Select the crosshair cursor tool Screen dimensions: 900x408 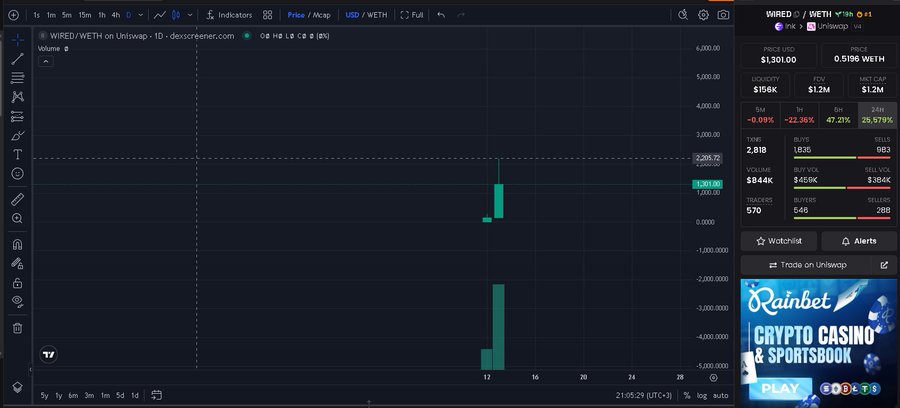click(x=18, y=40)
